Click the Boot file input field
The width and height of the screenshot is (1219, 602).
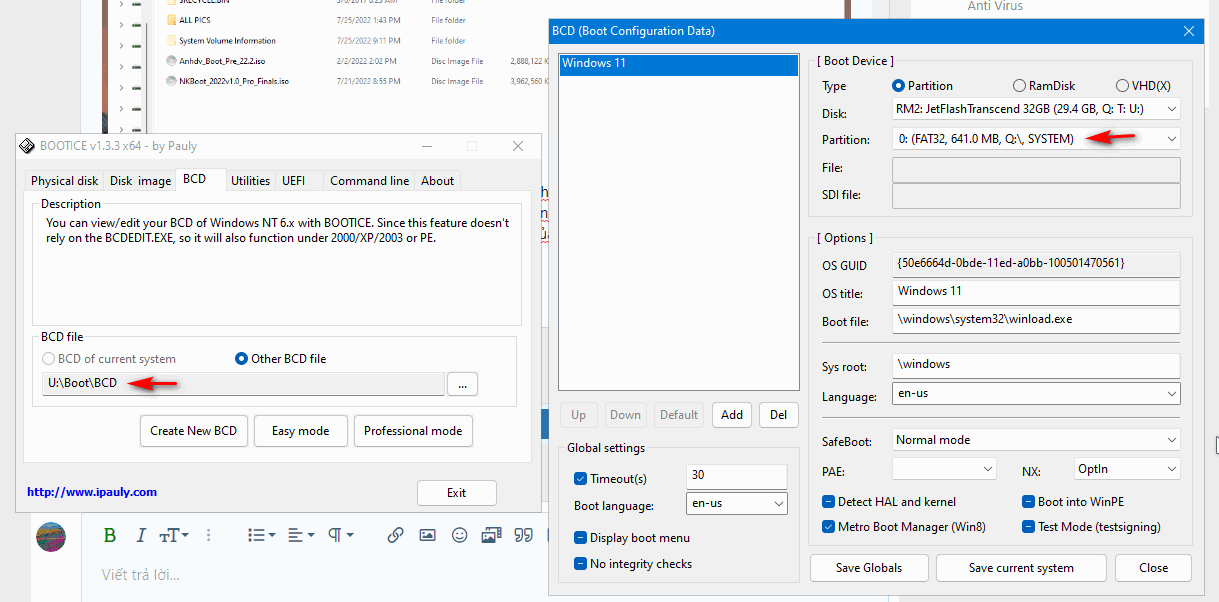tap(1036, 320)
